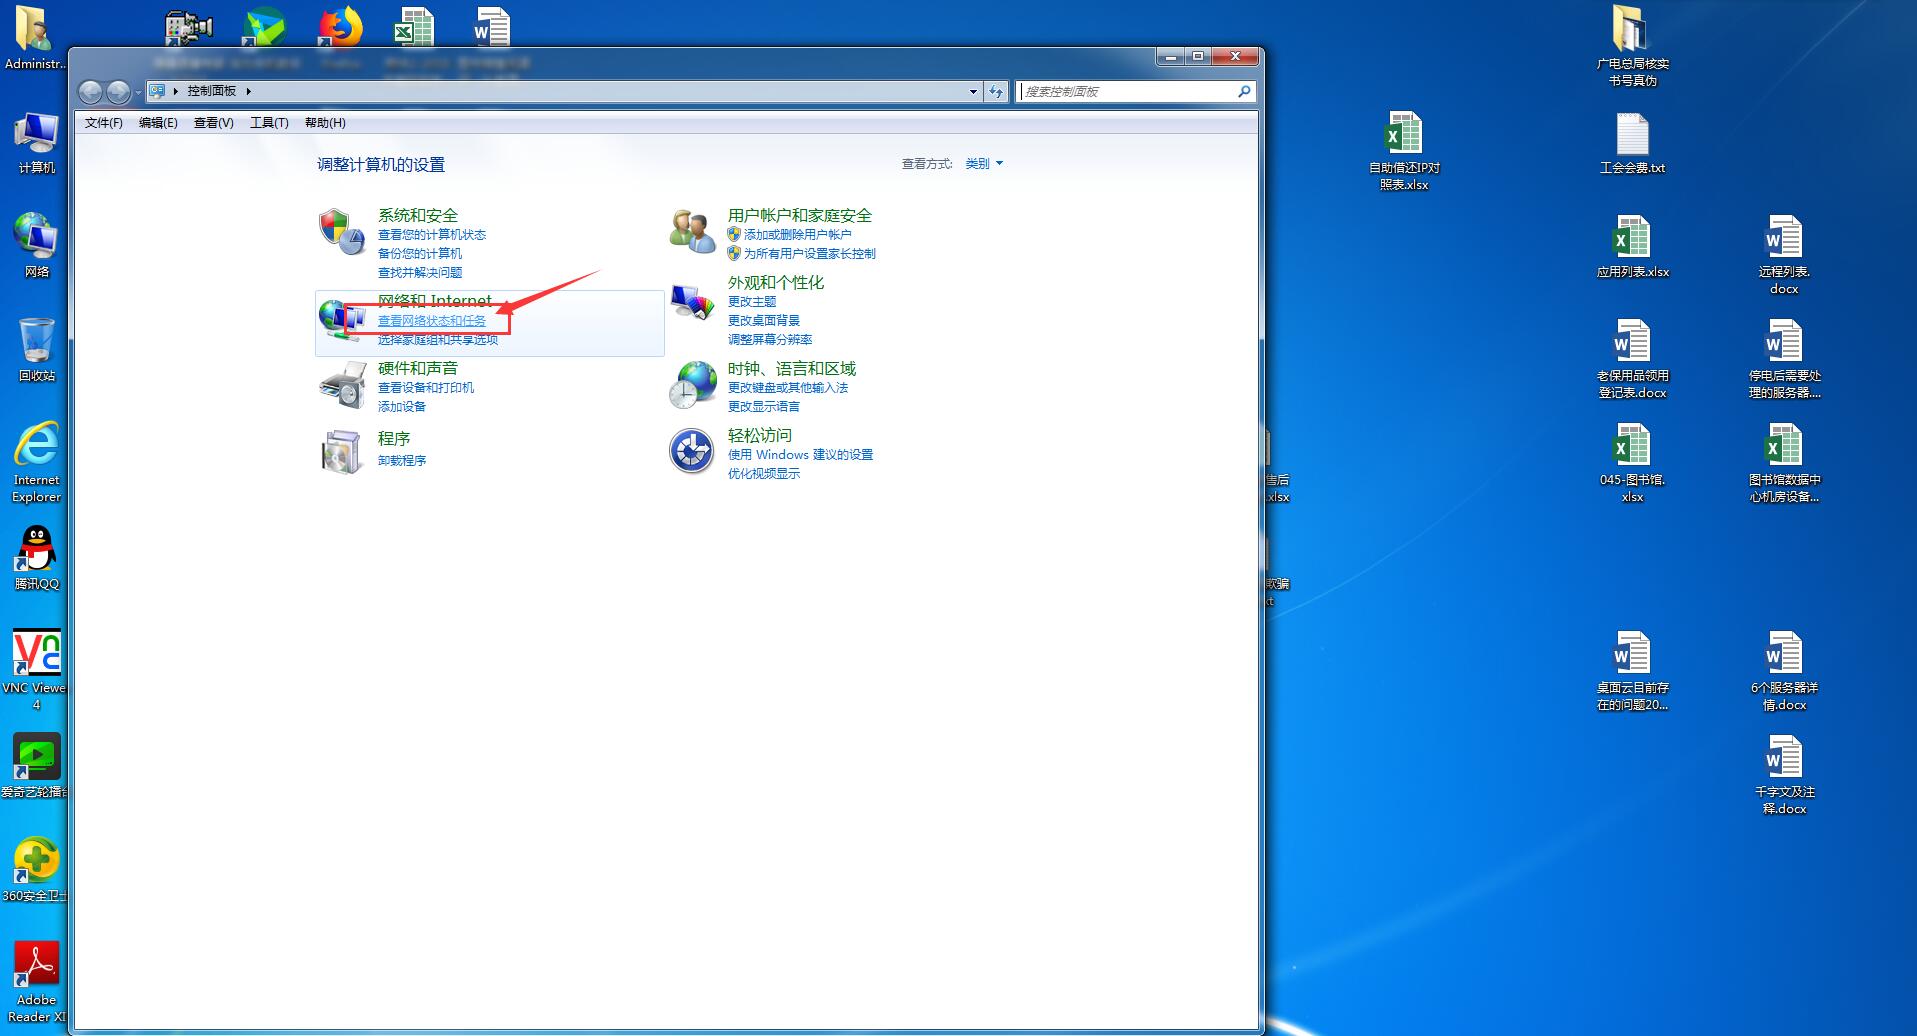
Task: Select the 回收站 desktop icon
Action: click(x=37, y=350)
